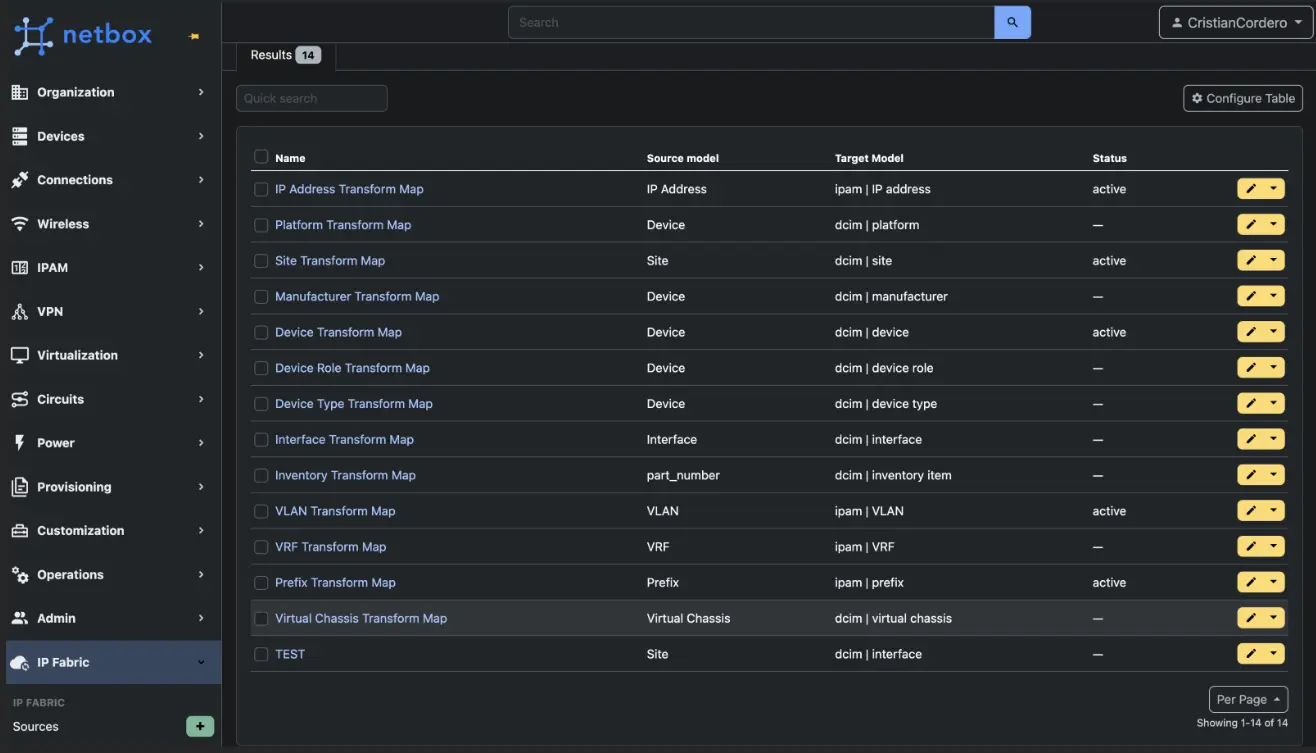Click edit pencil for VLAN Transform Map
The width and height of the screenshot is (1316, 753).
pos(1250,511)
